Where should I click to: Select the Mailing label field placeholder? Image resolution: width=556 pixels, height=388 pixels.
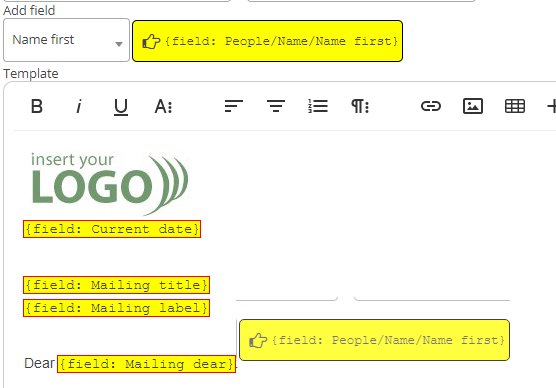pos(116,308)
